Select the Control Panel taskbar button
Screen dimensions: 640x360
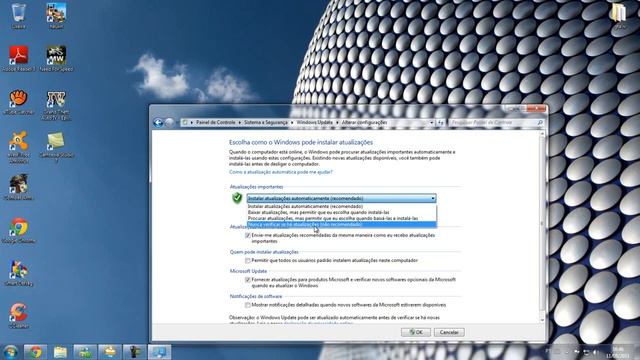coord(160,352)
